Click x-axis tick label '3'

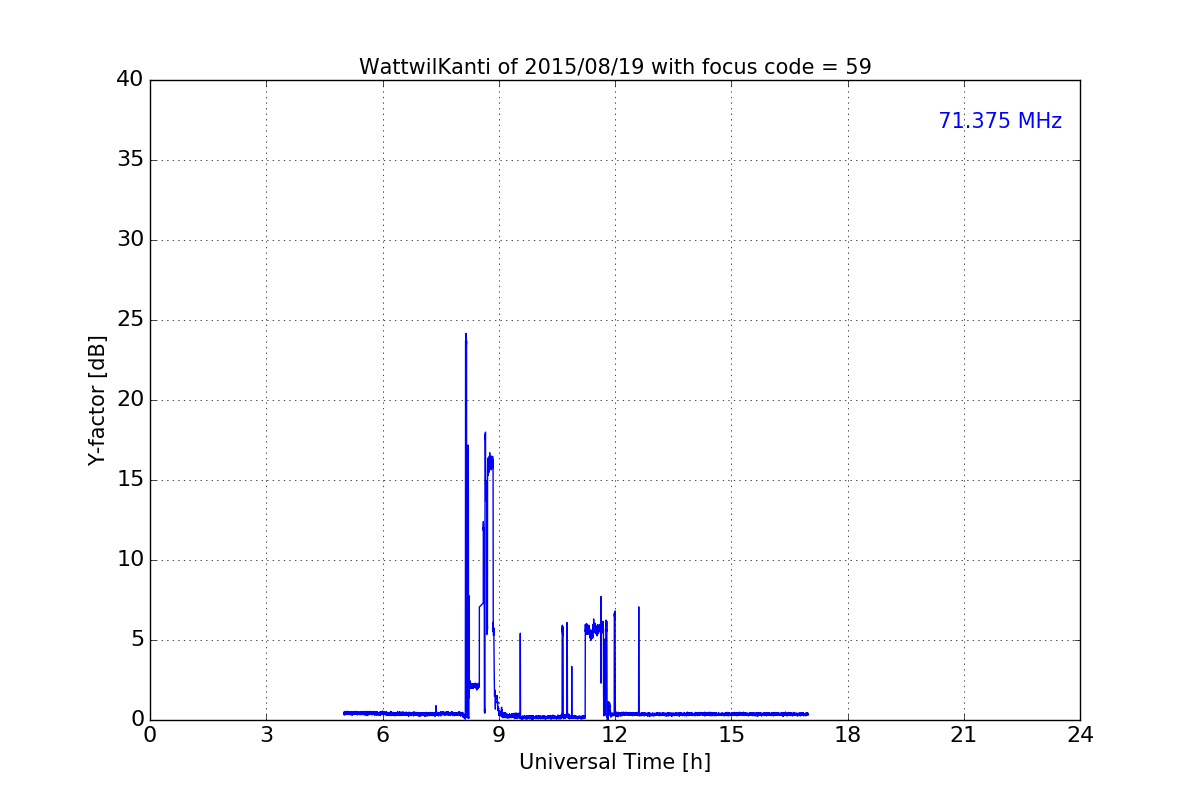click(266, 735)
